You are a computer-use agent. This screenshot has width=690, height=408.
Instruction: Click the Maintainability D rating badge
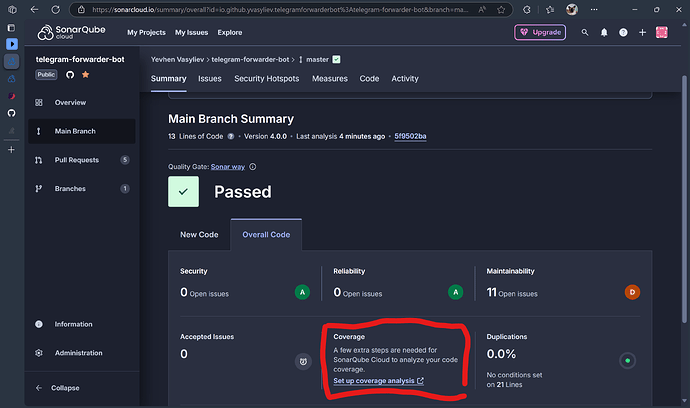[x=632, y=292]
